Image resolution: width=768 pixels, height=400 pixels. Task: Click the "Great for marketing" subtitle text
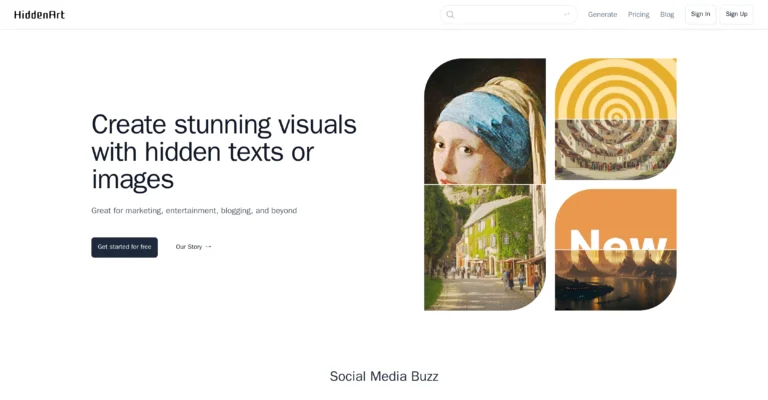click(x=194, y=211)
